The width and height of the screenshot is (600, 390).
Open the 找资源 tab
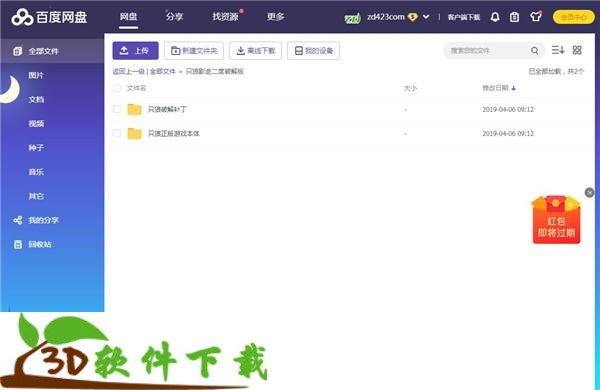tap(225, 16)
